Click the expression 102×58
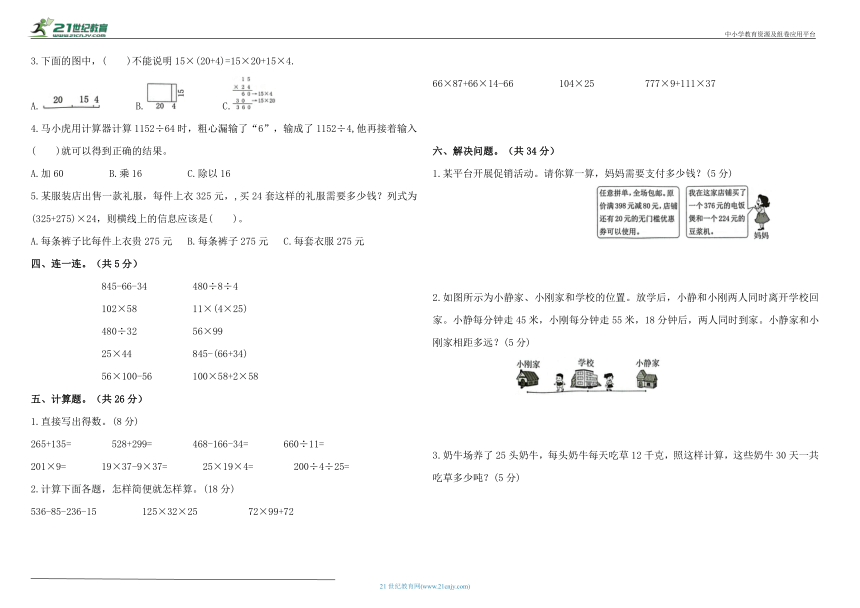 tap(119, 309)
